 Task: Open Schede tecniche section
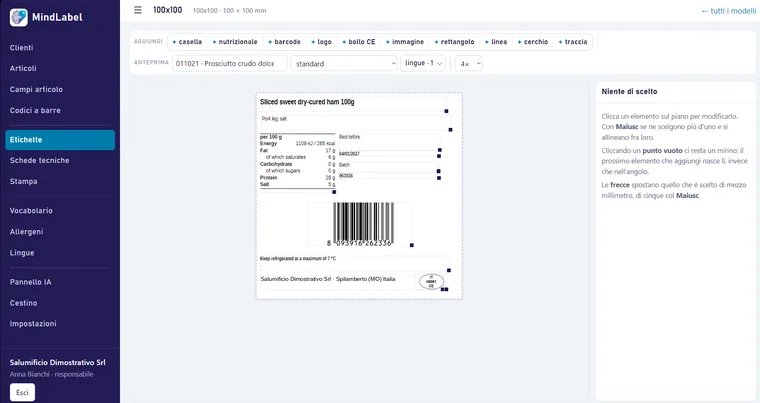39,160
